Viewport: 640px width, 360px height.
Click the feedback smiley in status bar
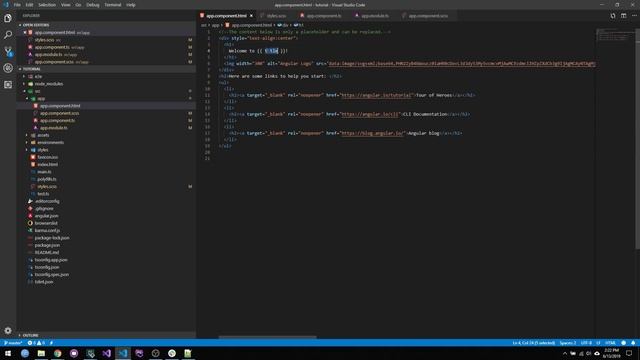click(623, 343)
